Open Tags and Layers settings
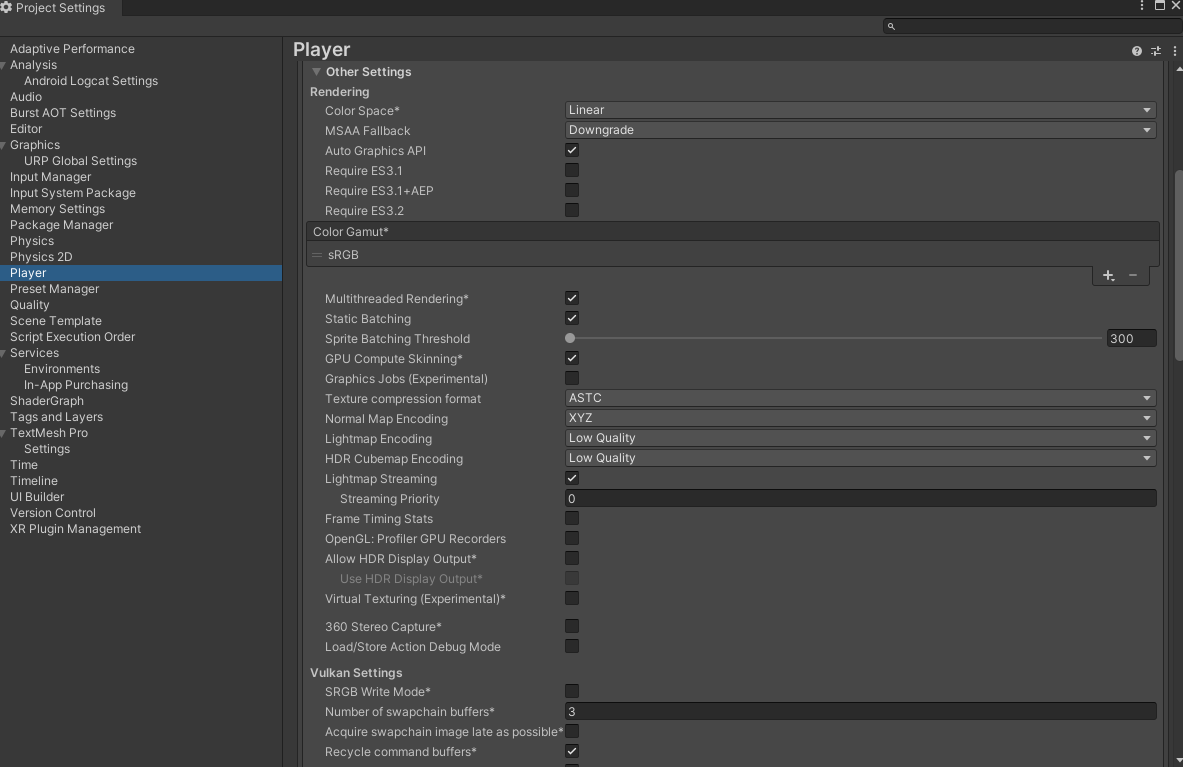This screenshot has width=1183, height=767. (56, 417)
